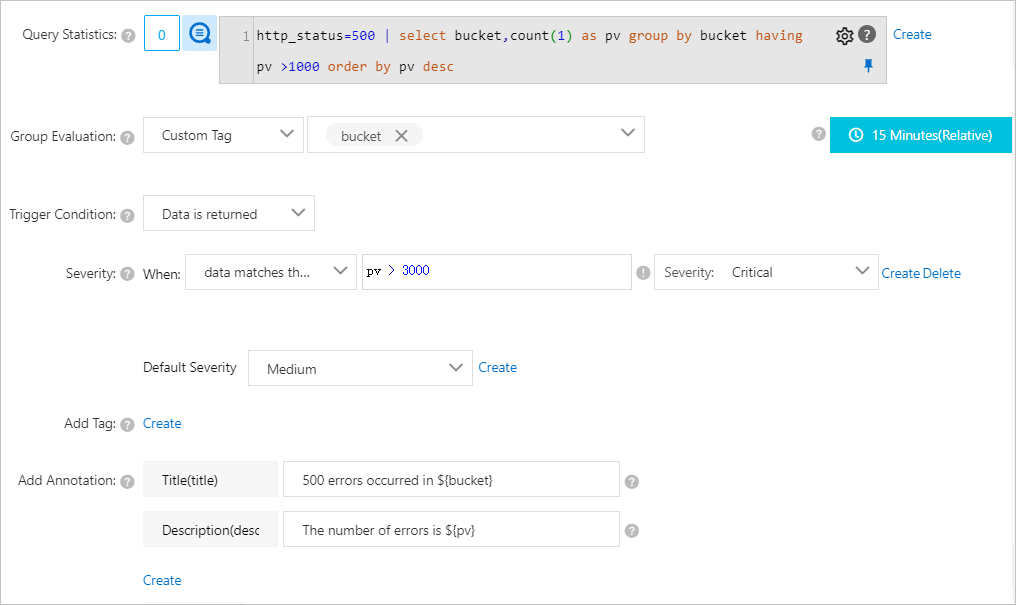Click Create link beside Default Severity
Image resolution: width=1016 pixels, height=605 pixels.
pyautogui.click(x=498, y=367)
